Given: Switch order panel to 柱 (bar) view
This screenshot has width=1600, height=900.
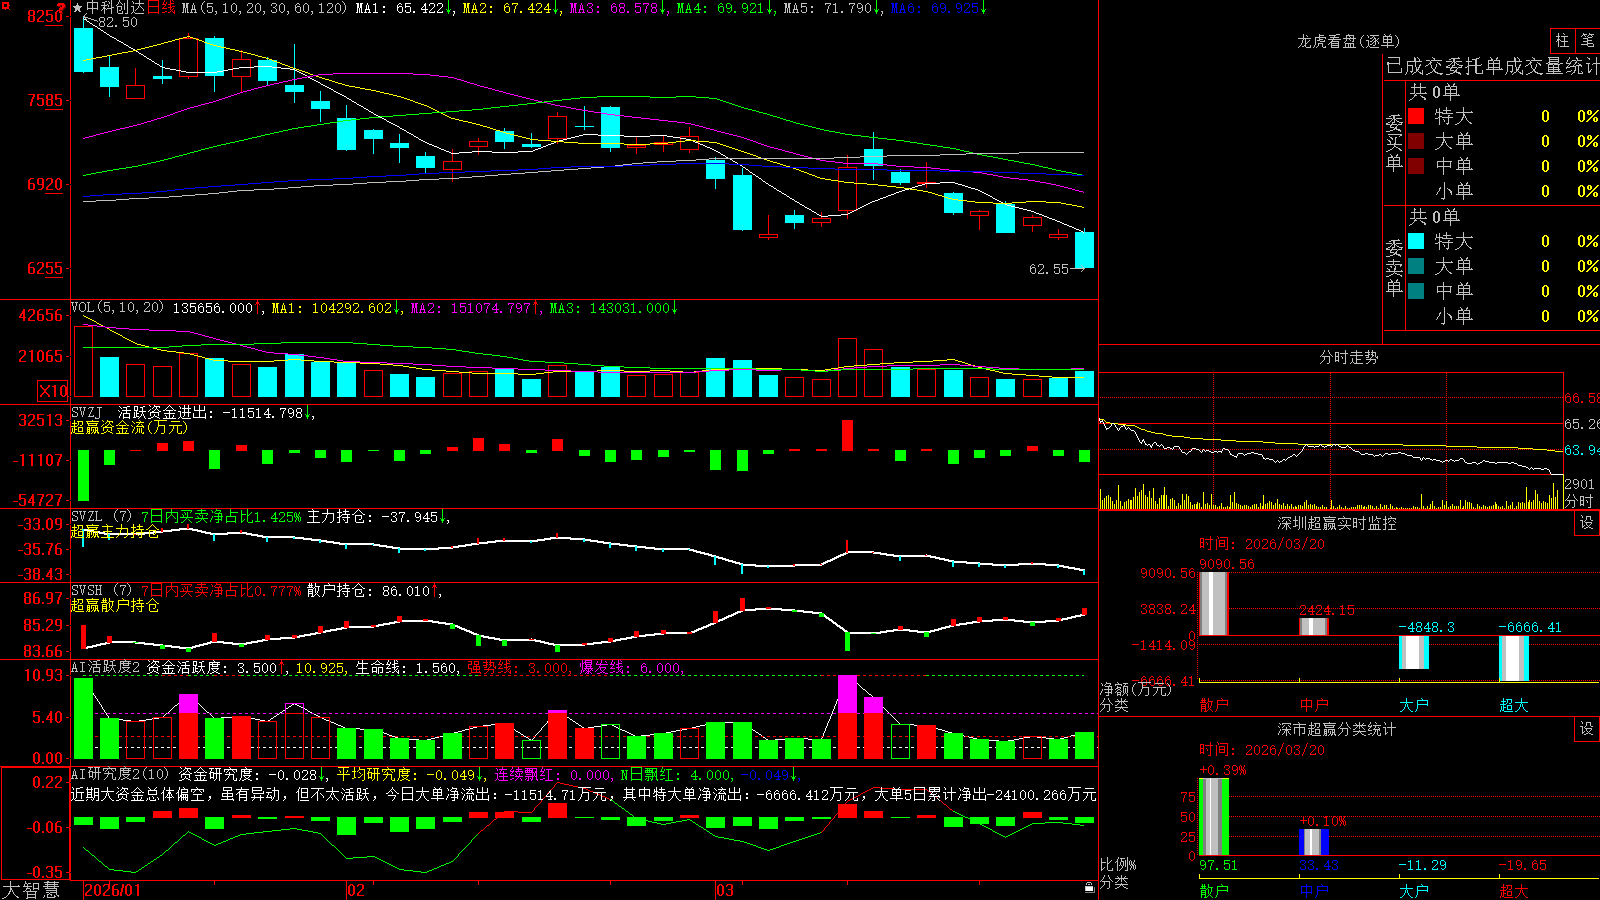Looking at the screenshot, I should 1562,41.
